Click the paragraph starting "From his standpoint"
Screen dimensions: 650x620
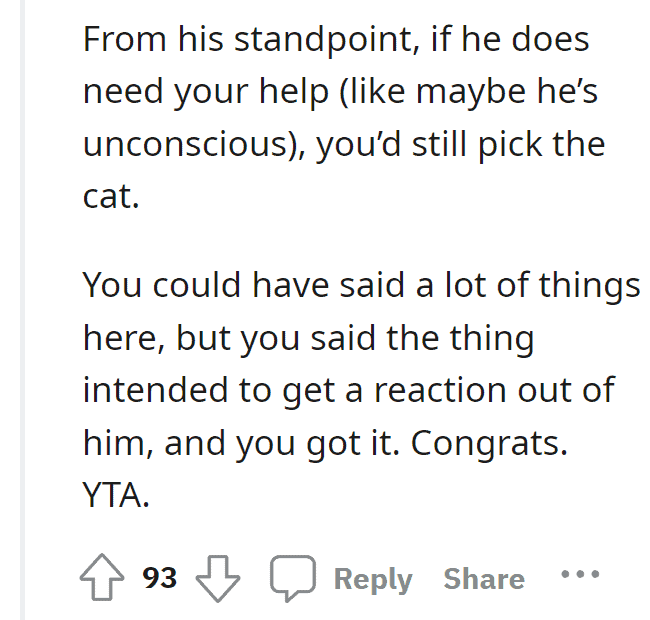(344, 117)
